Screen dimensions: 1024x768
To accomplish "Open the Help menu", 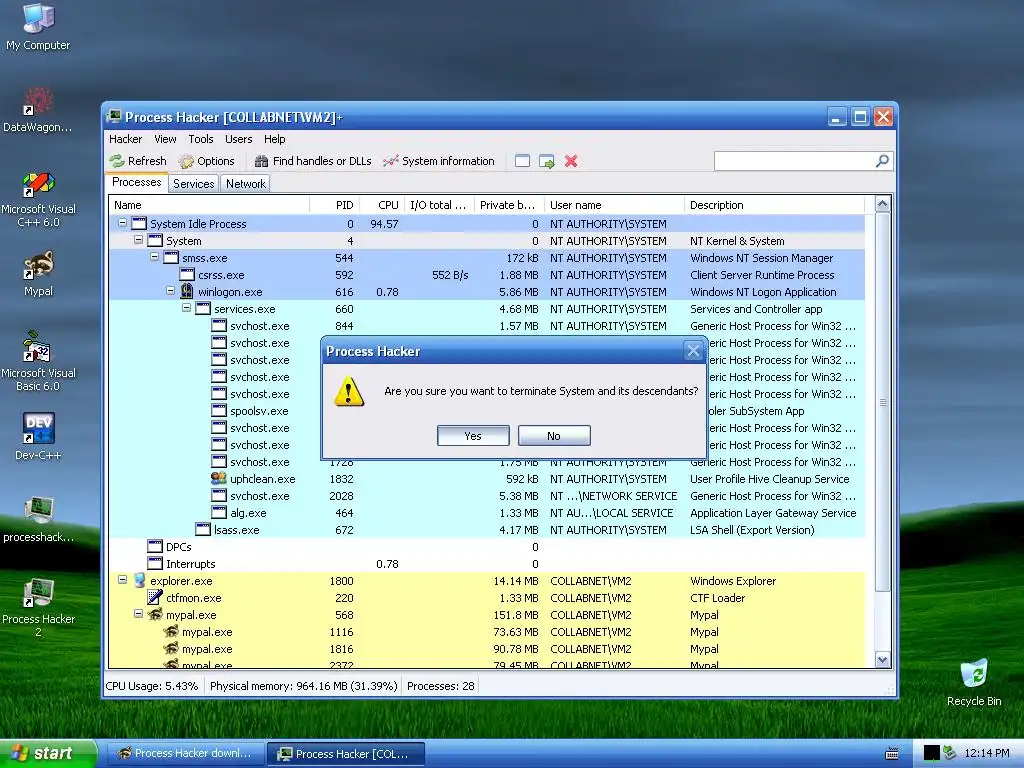I will tap(274, 139).
